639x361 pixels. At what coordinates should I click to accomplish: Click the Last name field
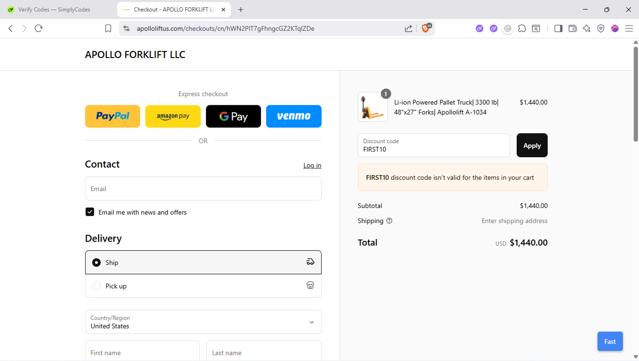[264, 351]
